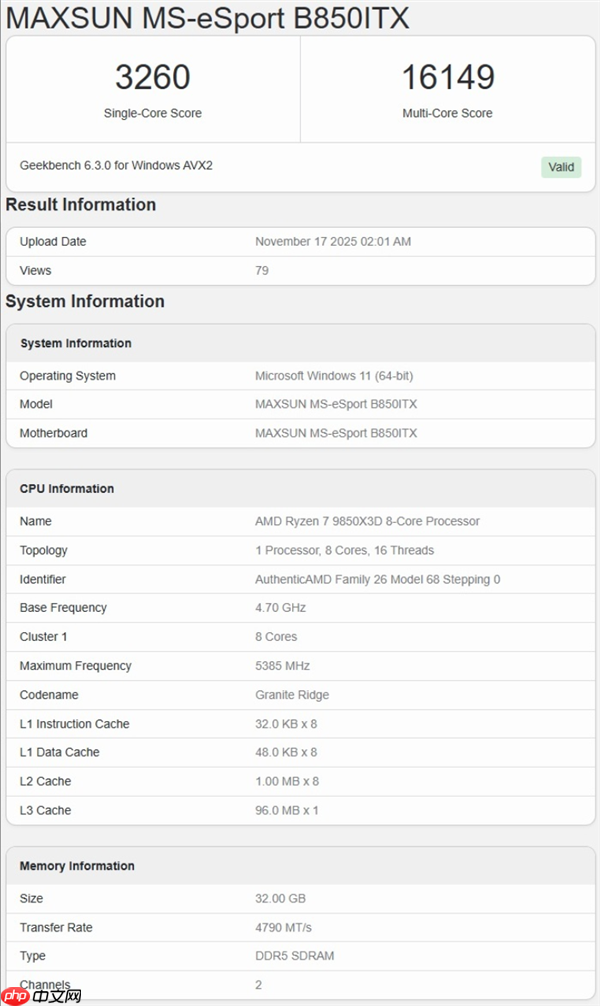Click the Upload Date value November 17 2025
Image resolution: width=600 pixels, height=1006 pixels.
[x=333, y=242]
